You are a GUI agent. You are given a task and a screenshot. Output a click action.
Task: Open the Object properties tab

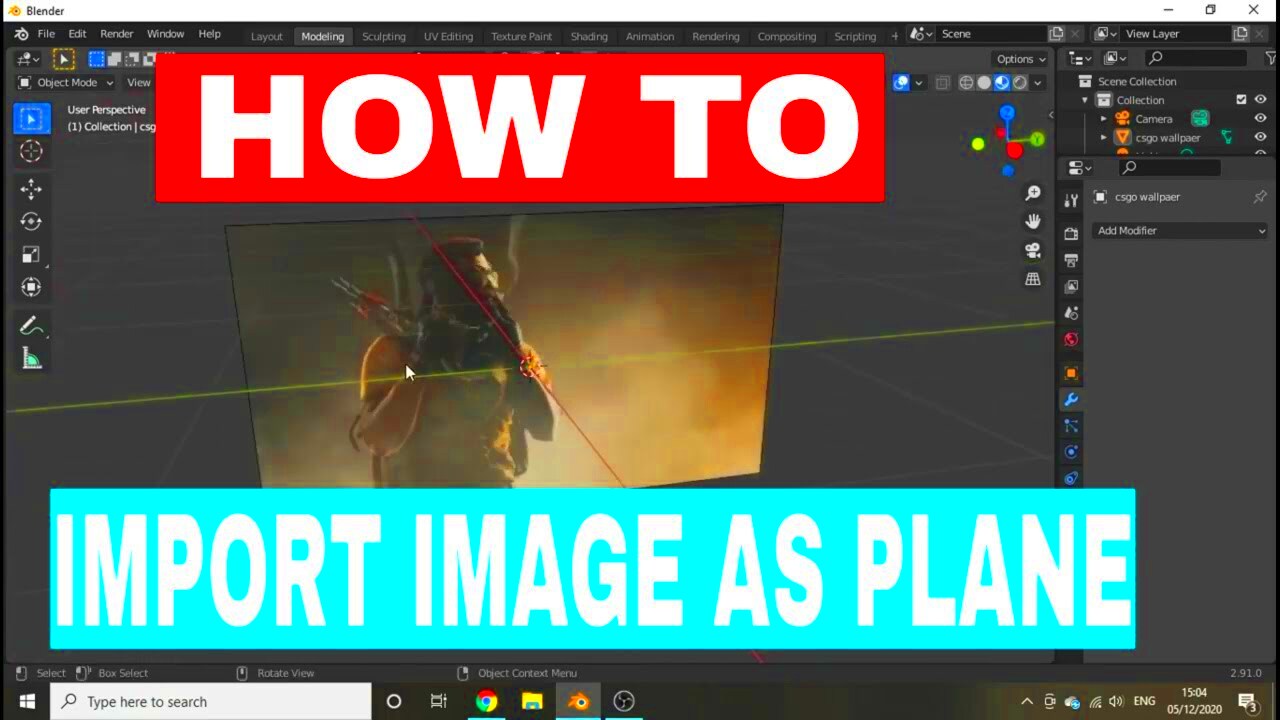pyautogui.click(x=1071, y=373)
